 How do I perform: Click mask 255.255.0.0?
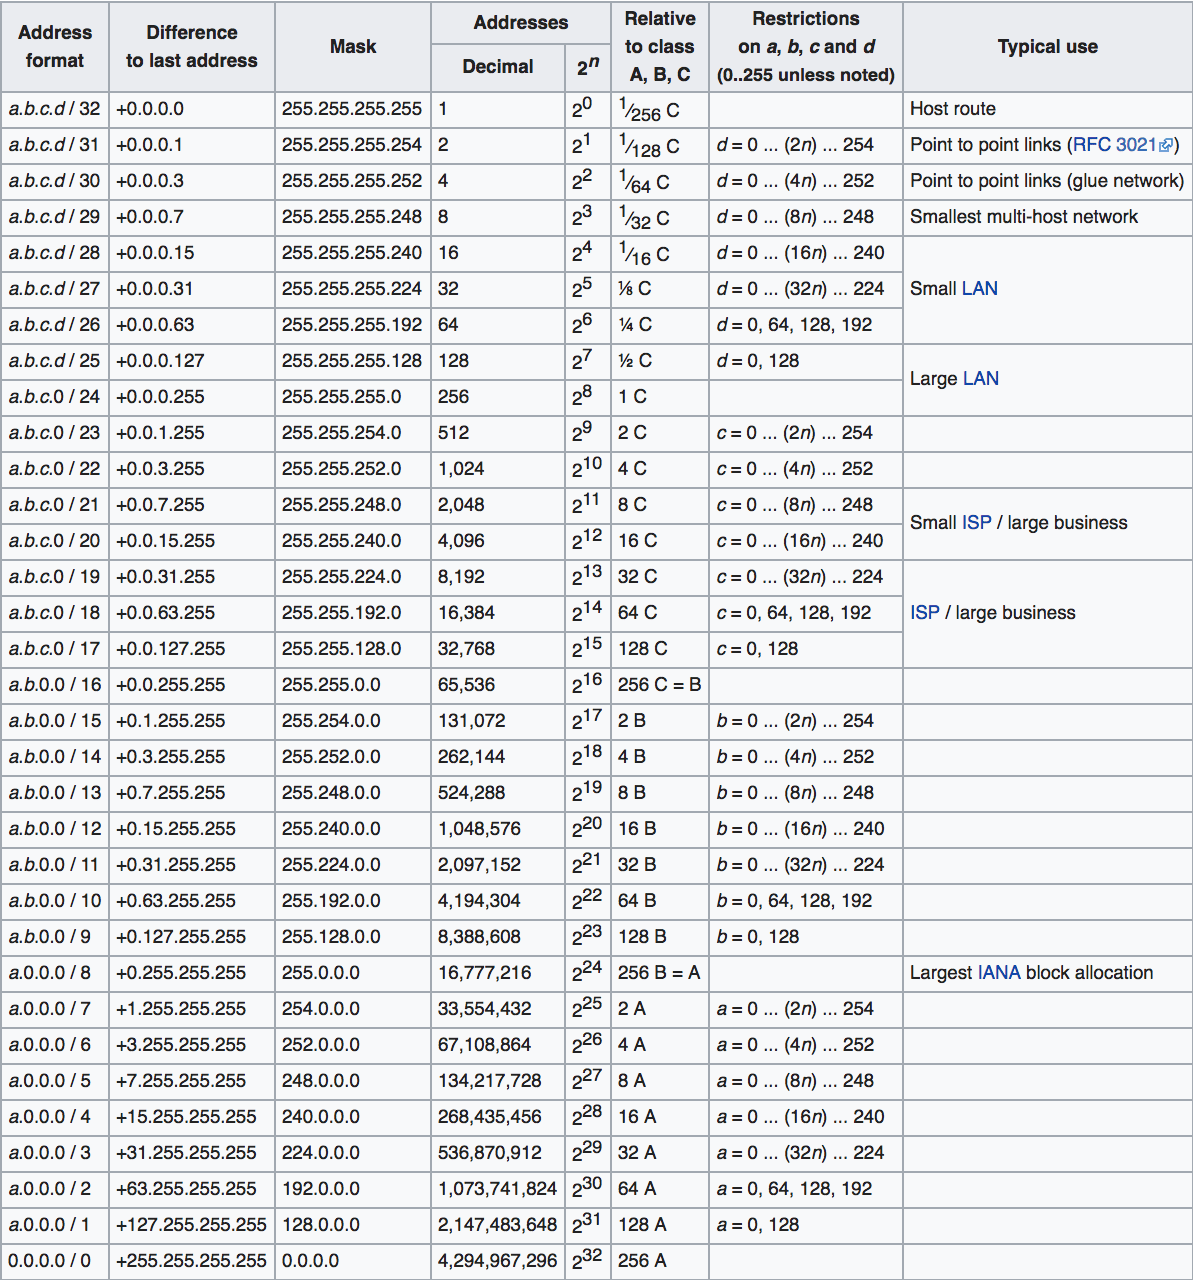pos(353,685)
